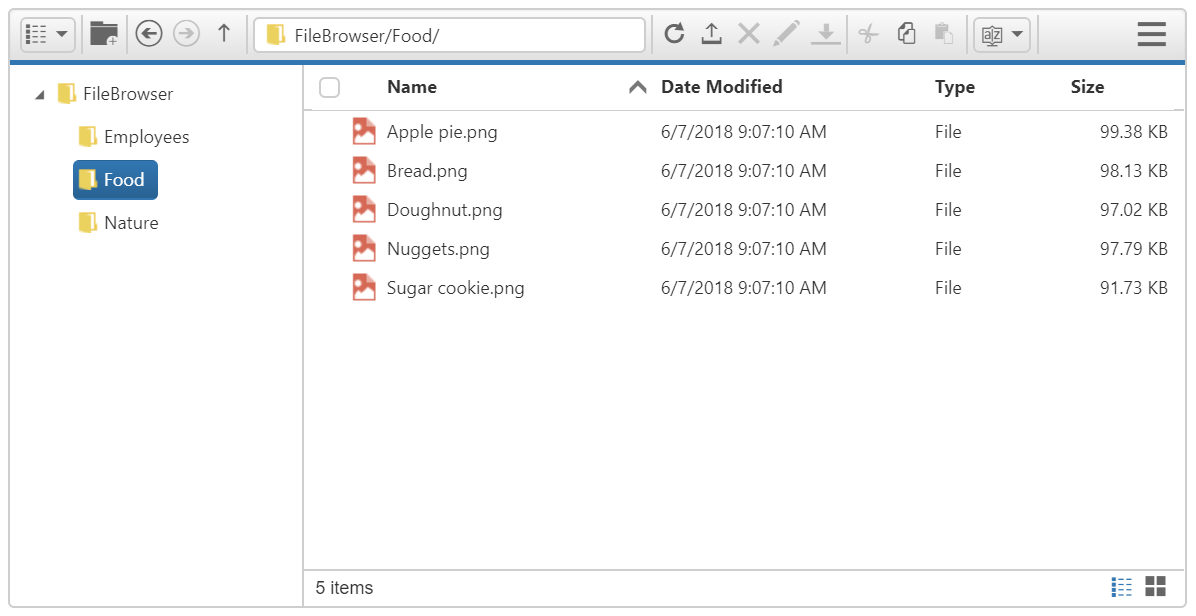
Task: Go back using the navigation arrow
Action: [148, 33]
